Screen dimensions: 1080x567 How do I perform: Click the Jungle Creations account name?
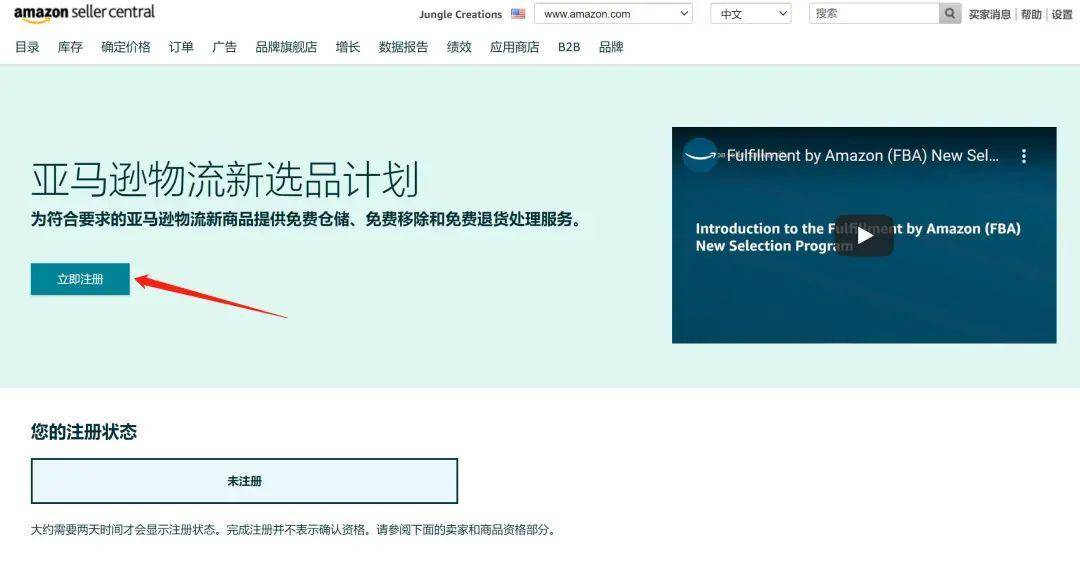pyautogui.click(x=460, y=14)
